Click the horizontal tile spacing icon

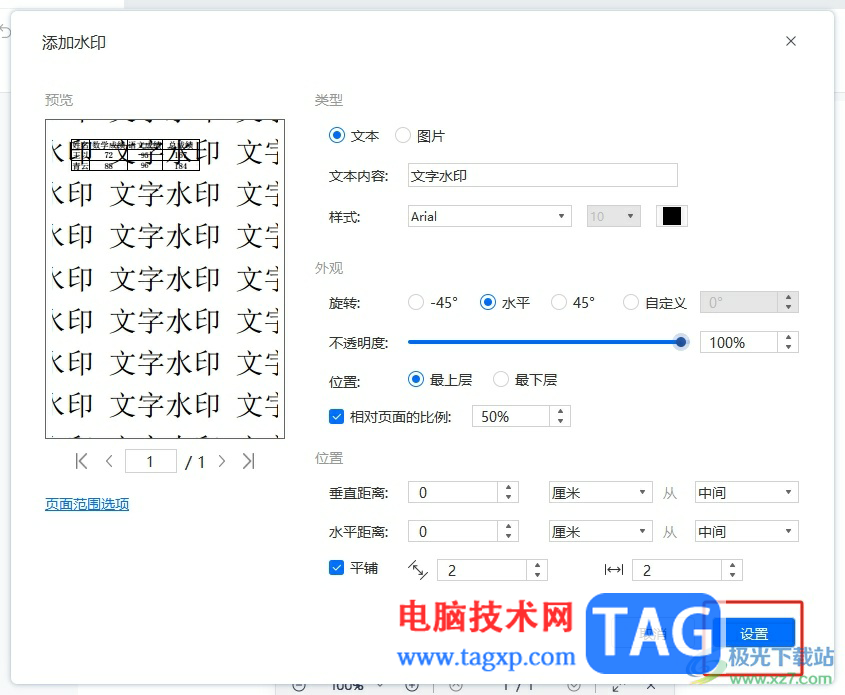click(x=614, y=569)
